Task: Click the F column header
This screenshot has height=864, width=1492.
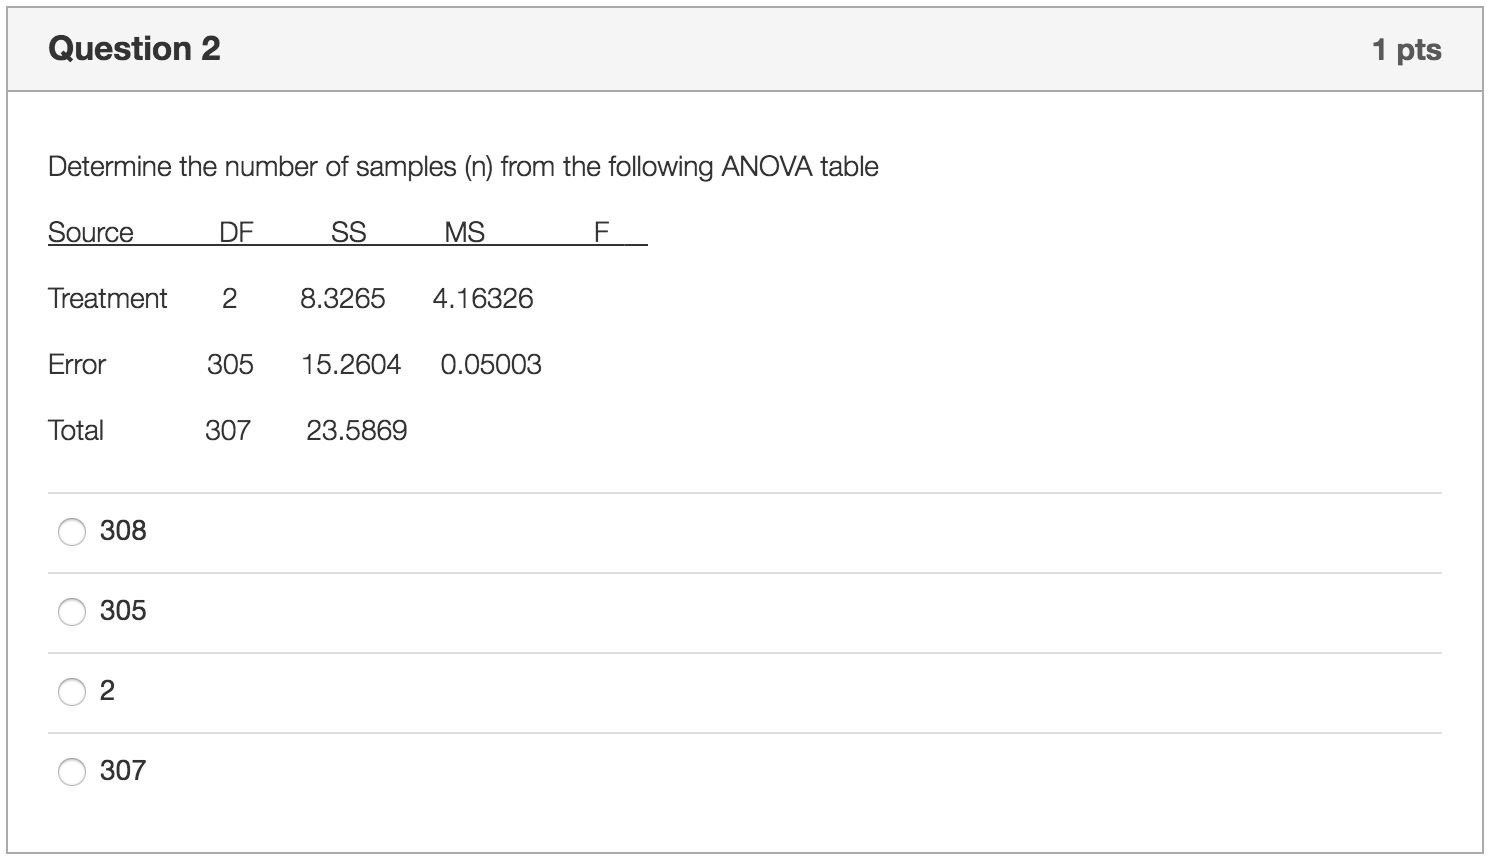Action: (599, 231)
